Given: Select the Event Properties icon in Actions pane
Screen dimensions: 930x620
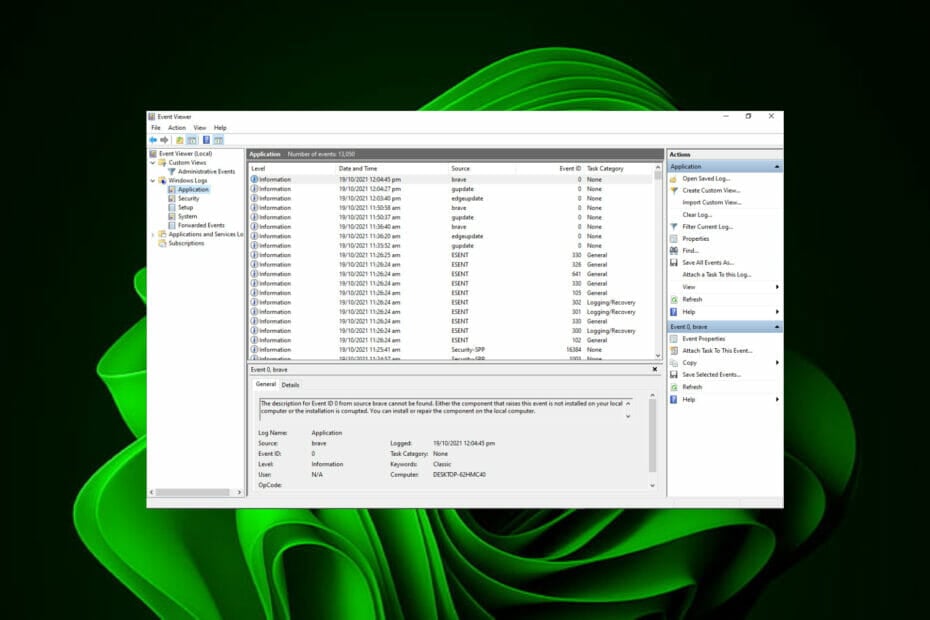Looking at the screenshot, I should coord(674,341).
